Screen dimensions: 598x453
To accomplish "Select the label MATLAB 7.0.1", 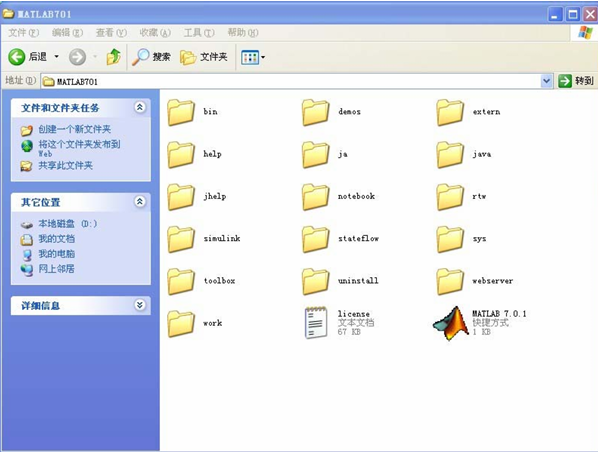I will [x=500, y=313].
